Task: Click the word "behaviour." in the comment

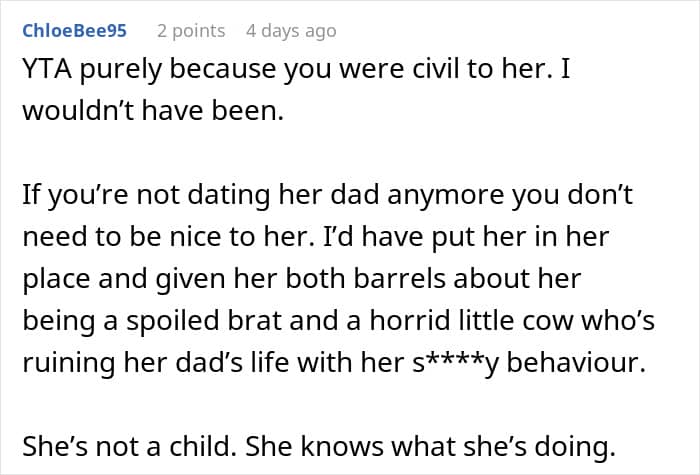Action: click(x=576, y=363)
